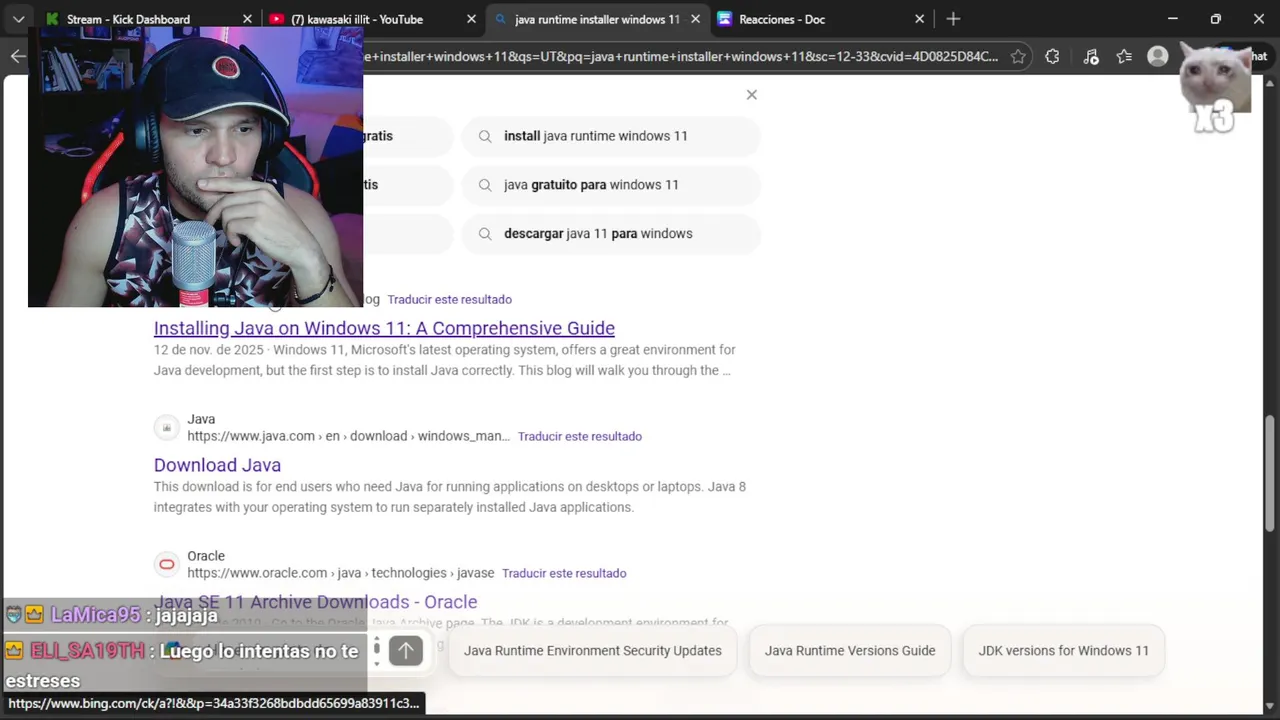The width and height of the screenshot is (1280, 720).
Task: Click the 12 de nov. de 2025 snippet
Action: point(445,360)
